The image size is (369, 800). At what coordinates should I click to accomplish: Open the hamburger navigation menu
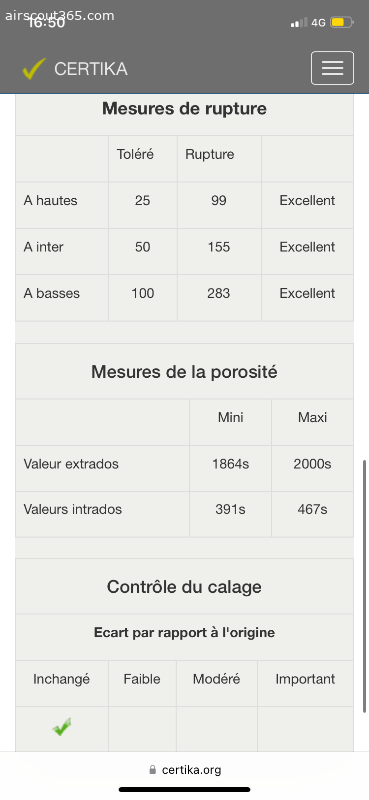click(x=332, y=68)
